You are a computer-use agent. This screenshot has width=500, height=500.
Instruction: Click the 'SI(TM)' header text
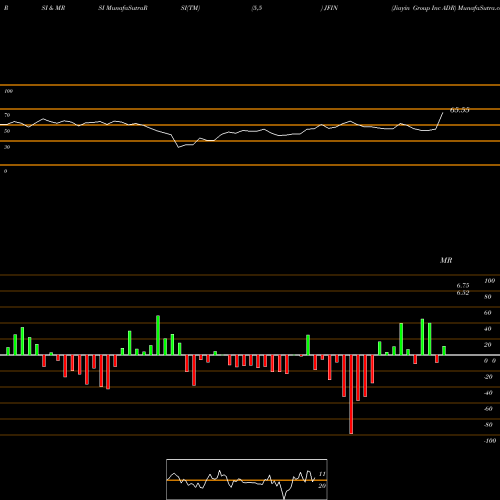(190, 8)
